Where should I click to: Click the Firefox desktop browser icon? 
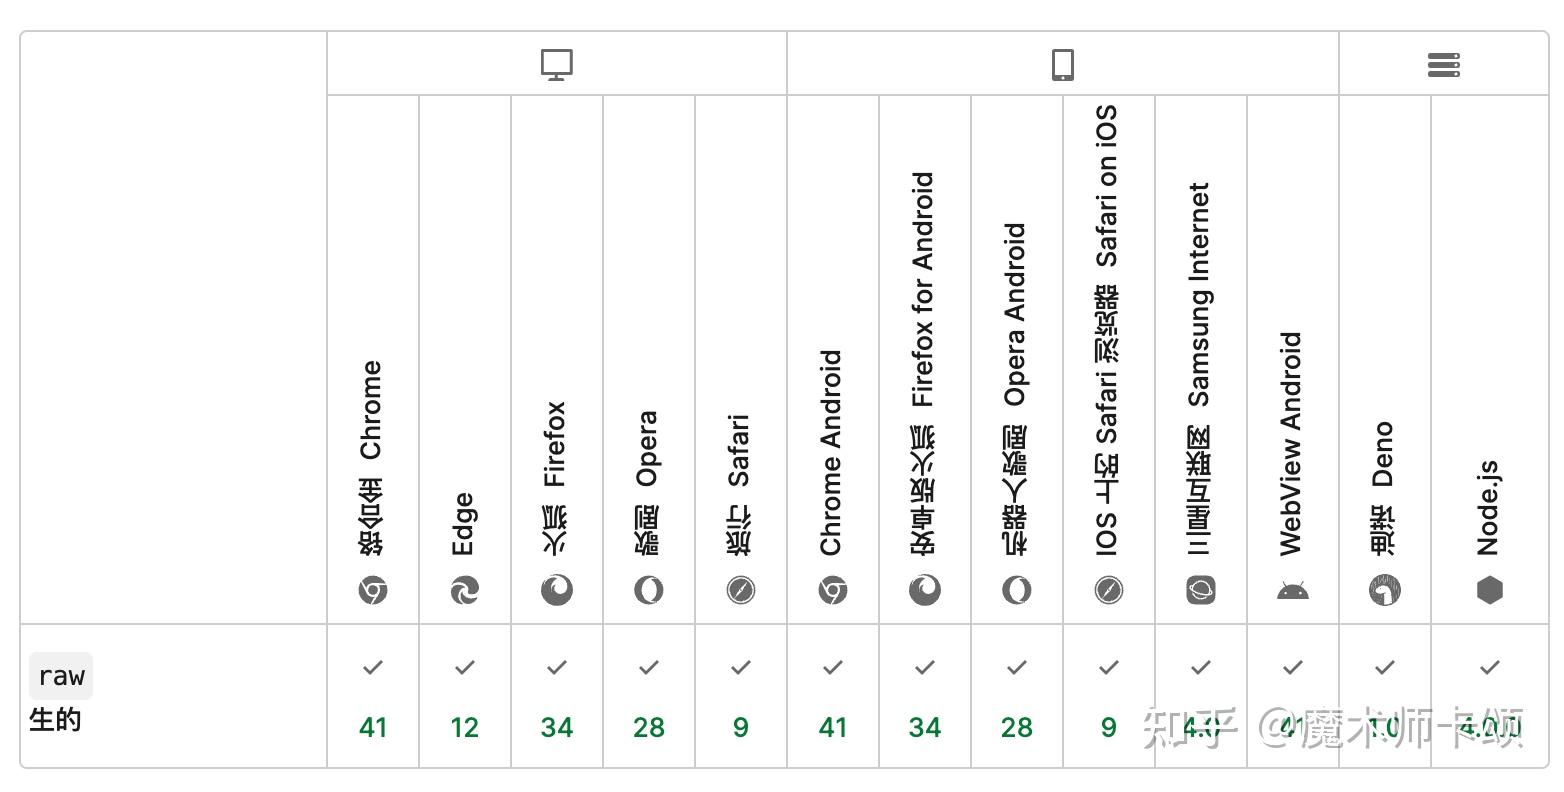[557, 591]
